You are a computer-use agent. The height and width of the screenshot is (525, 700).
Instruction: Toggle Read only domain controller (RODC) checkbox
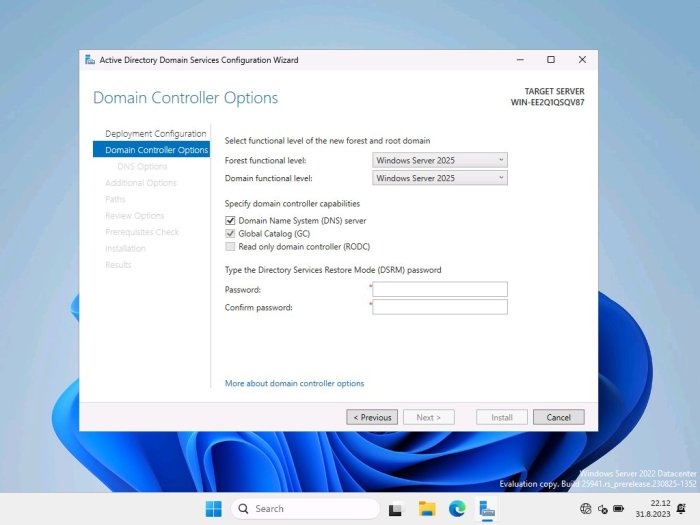point(230,246)
